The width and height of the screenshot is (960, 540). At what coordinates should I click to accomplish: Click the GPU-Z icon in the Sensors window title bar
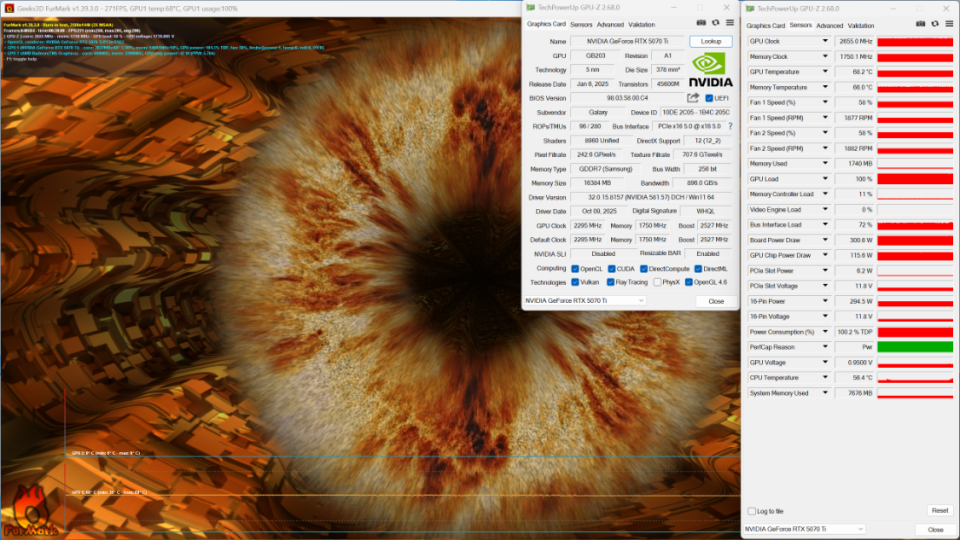tap(750, 9)
